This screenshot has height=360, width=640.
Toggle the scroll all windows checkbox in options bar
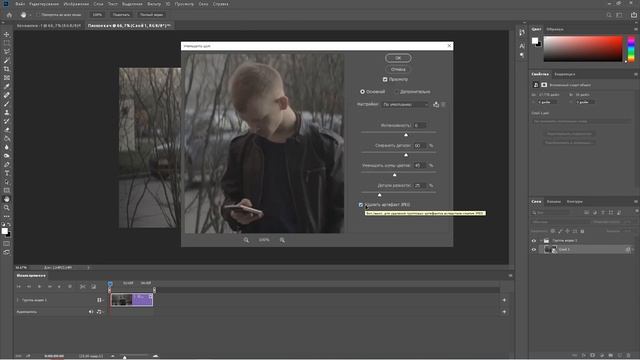(x=39, y=15)
